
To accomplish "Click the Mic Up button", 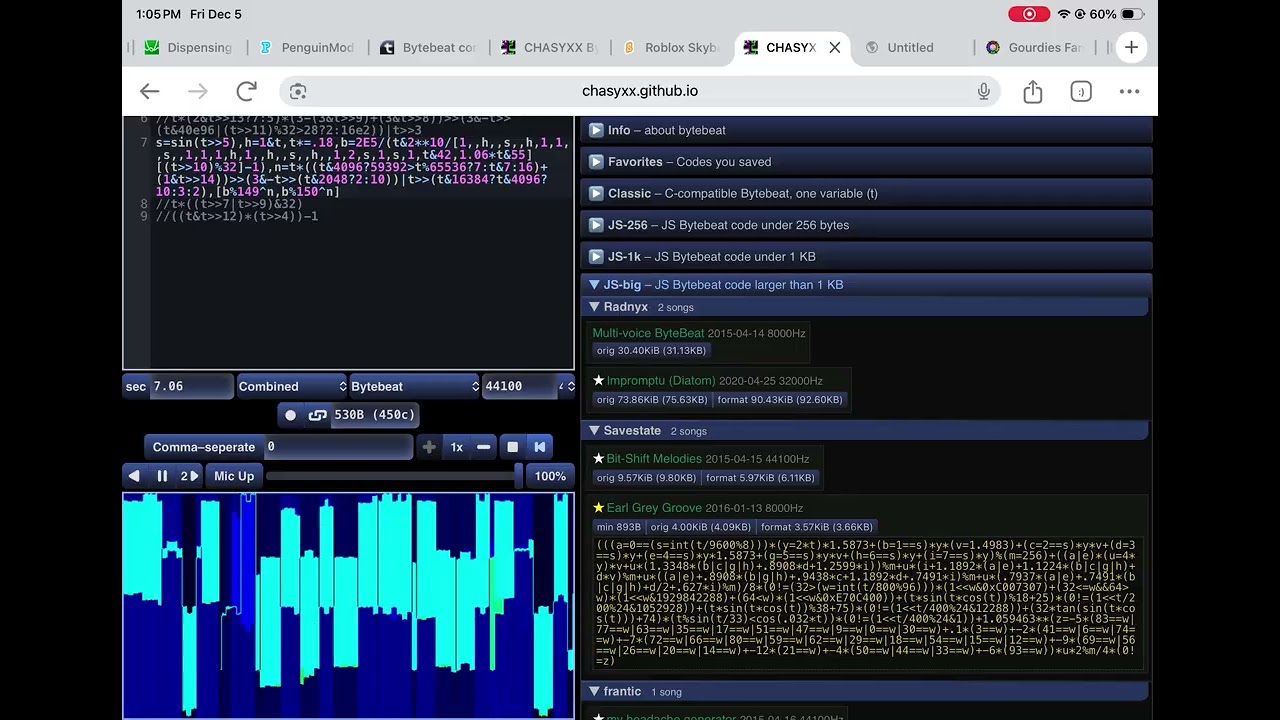I will pos(234,476).
